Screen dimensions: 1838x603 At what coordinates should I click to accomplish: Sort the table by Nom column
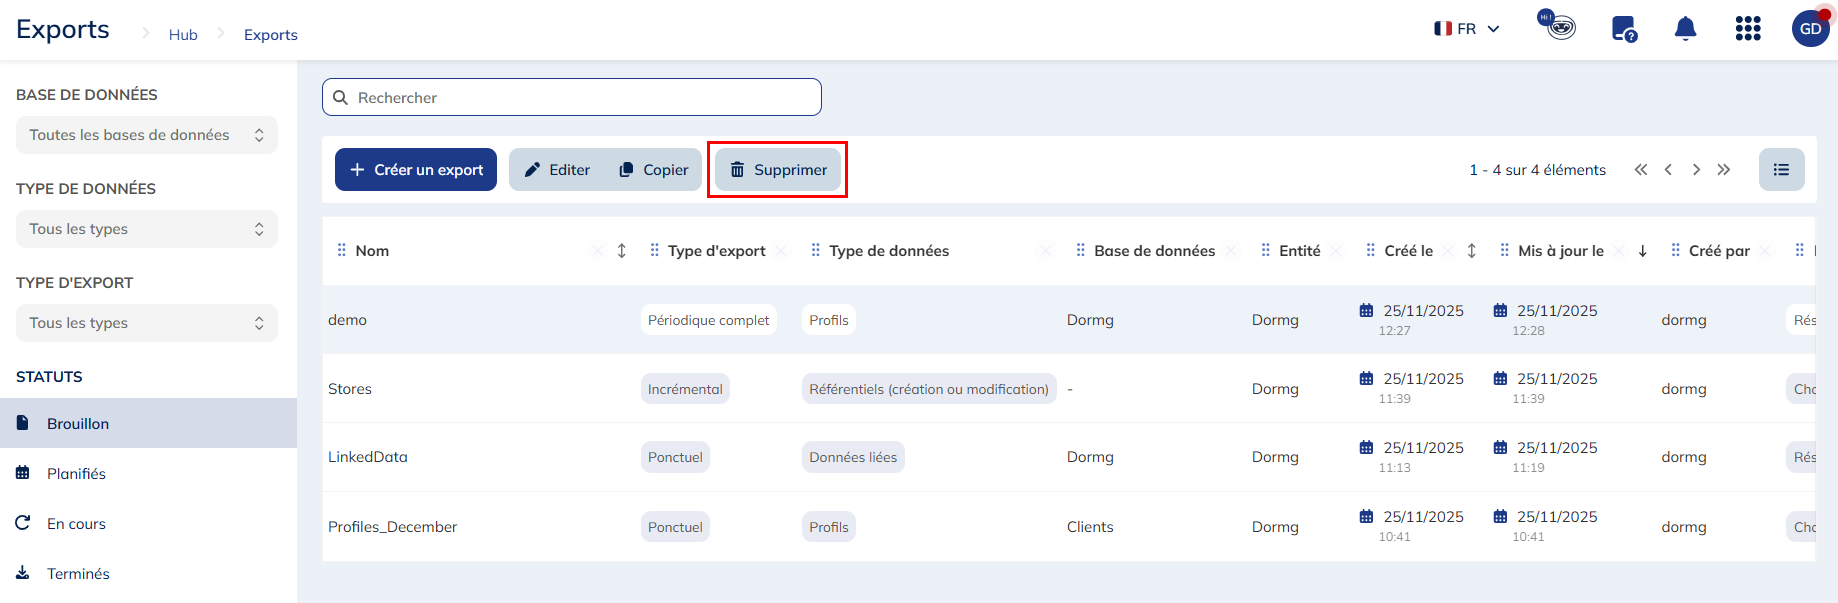621,251
